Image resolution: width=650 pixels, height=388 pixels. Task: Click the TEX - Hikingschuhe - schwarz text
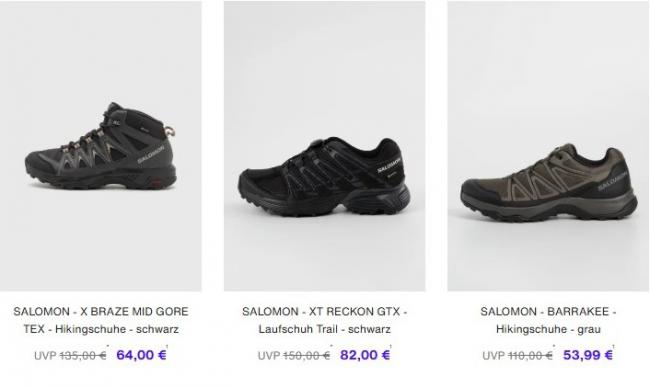point(101,329)
